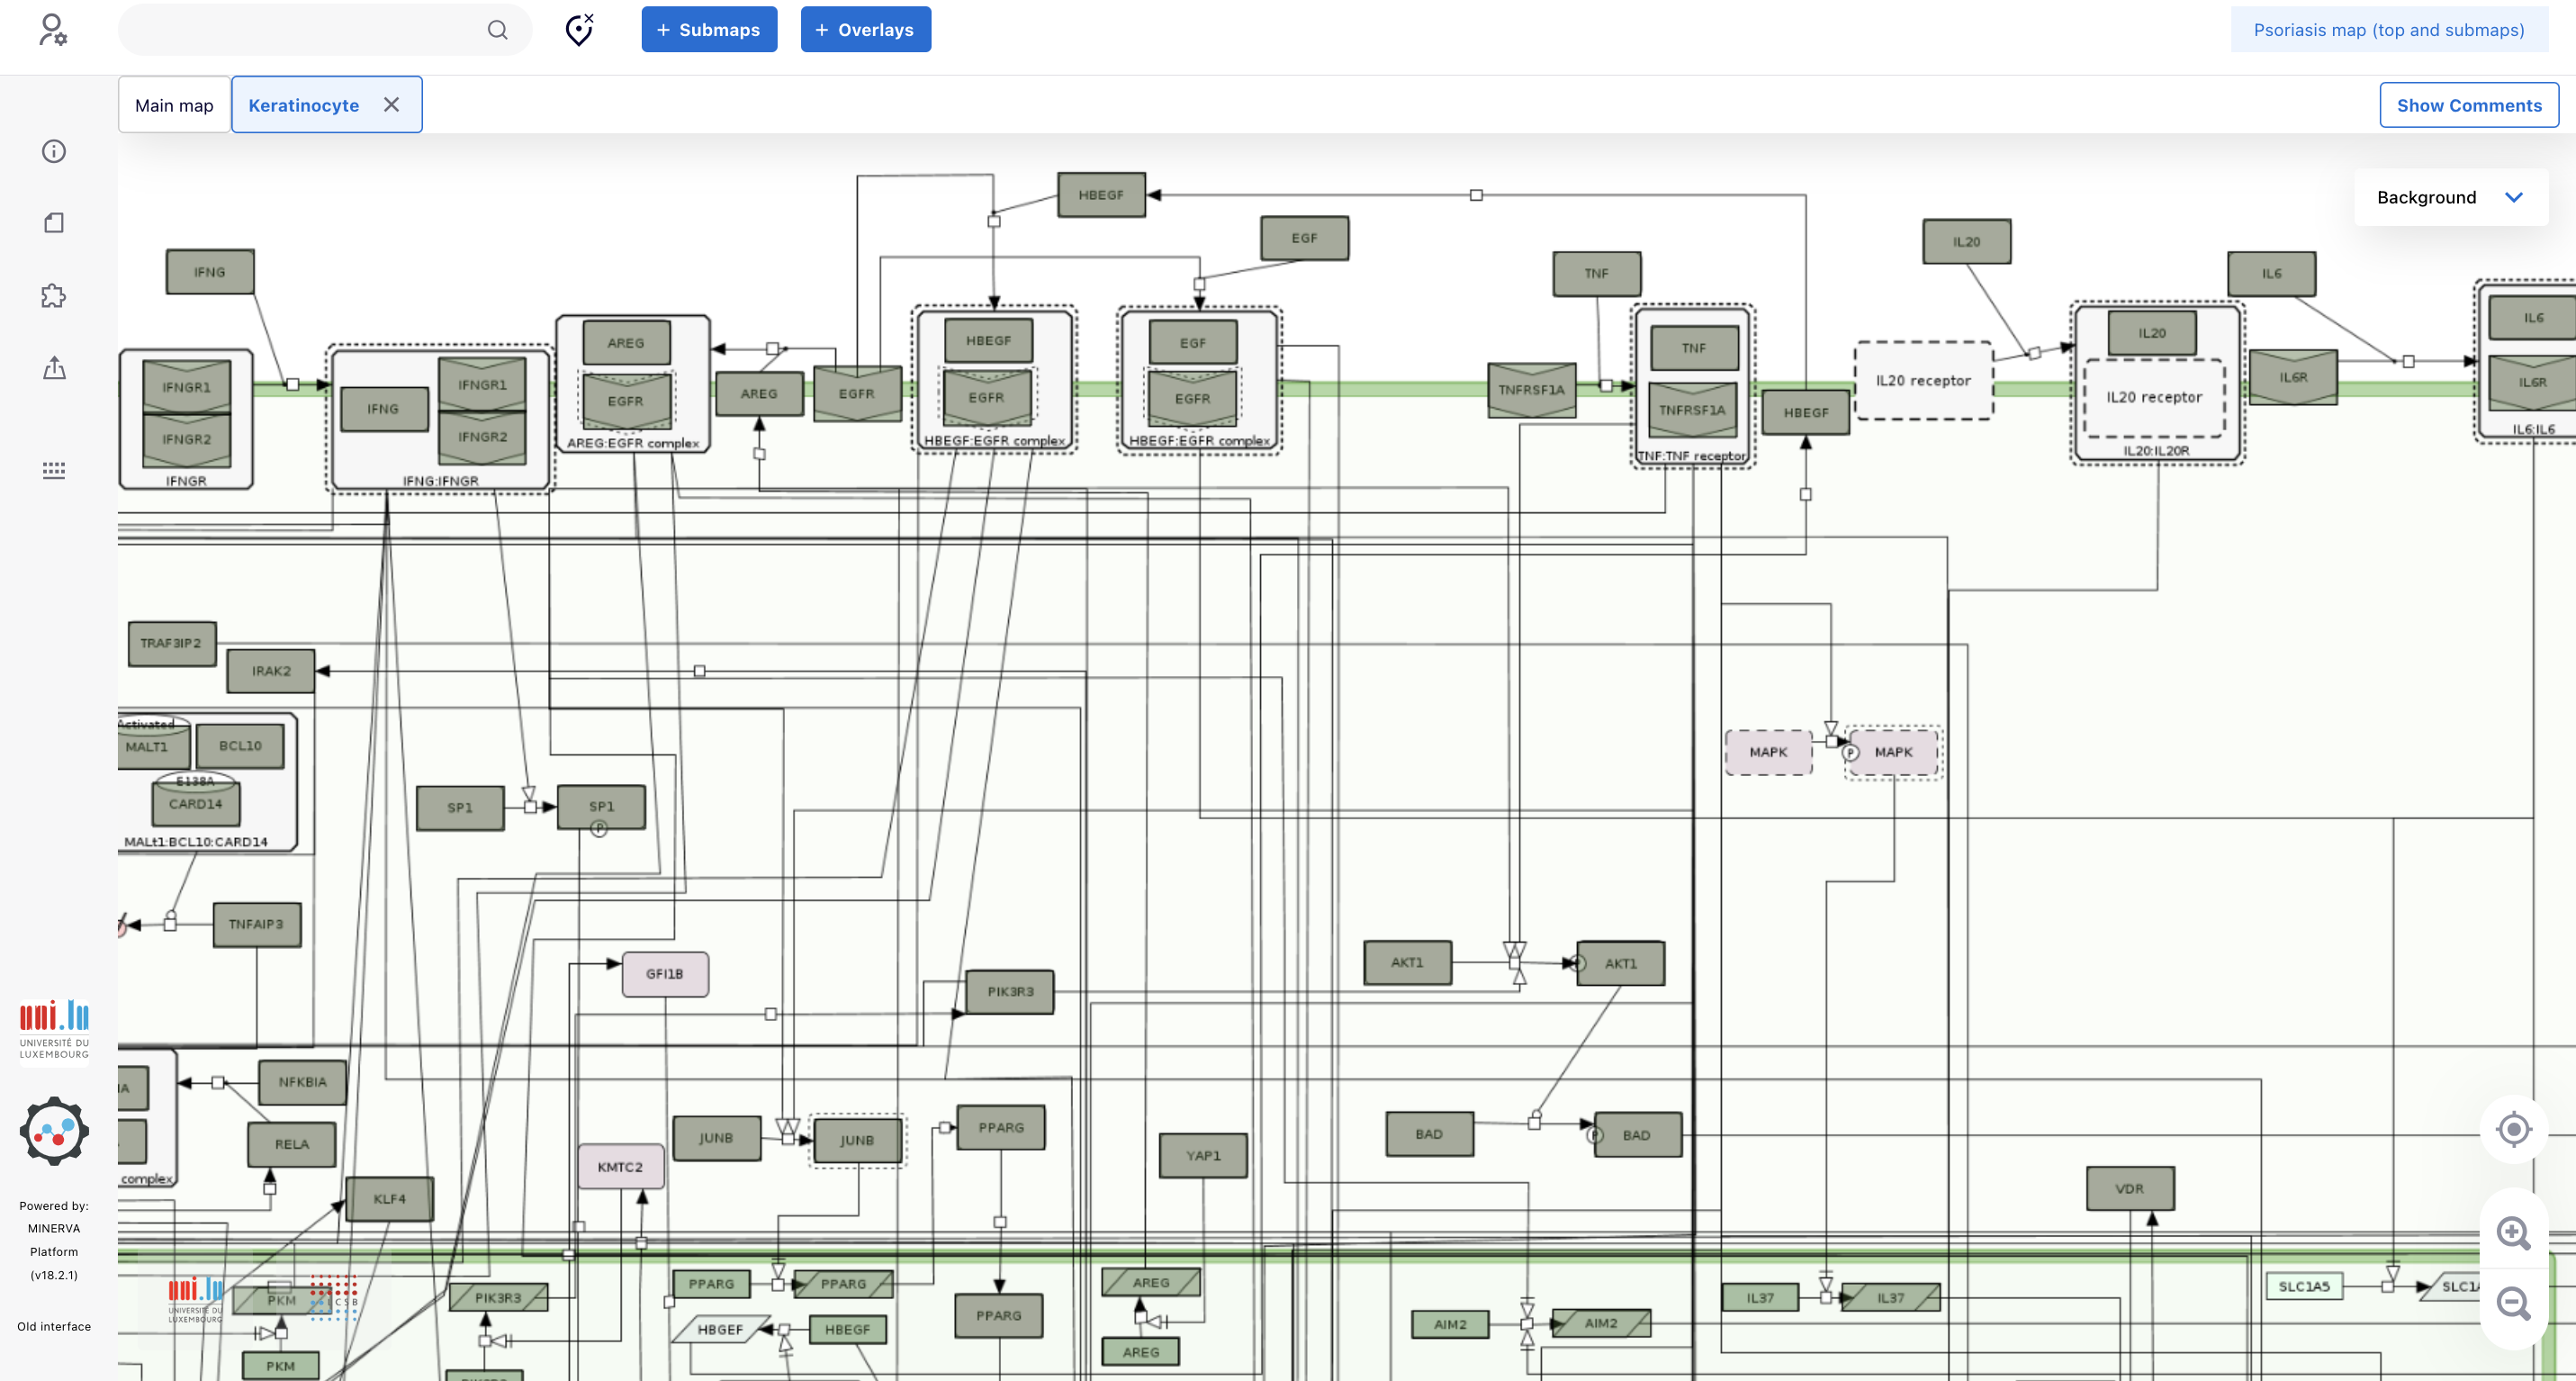Open the Overlays dropdown
This screenshot has width=2576, height=1381.
pos(865,30)
